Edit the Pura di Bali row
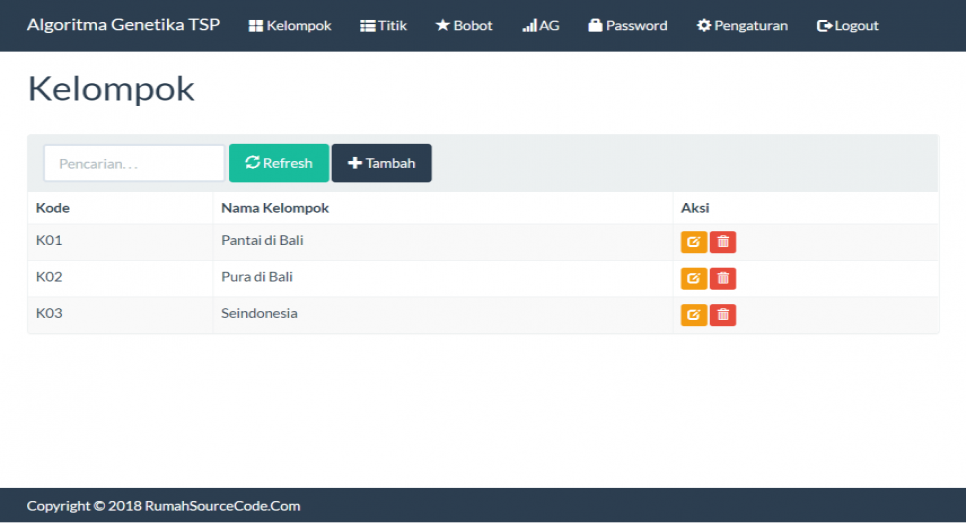The width and height of the screenshot is (966, 523). pyautogui.click(x=693, y=279)
